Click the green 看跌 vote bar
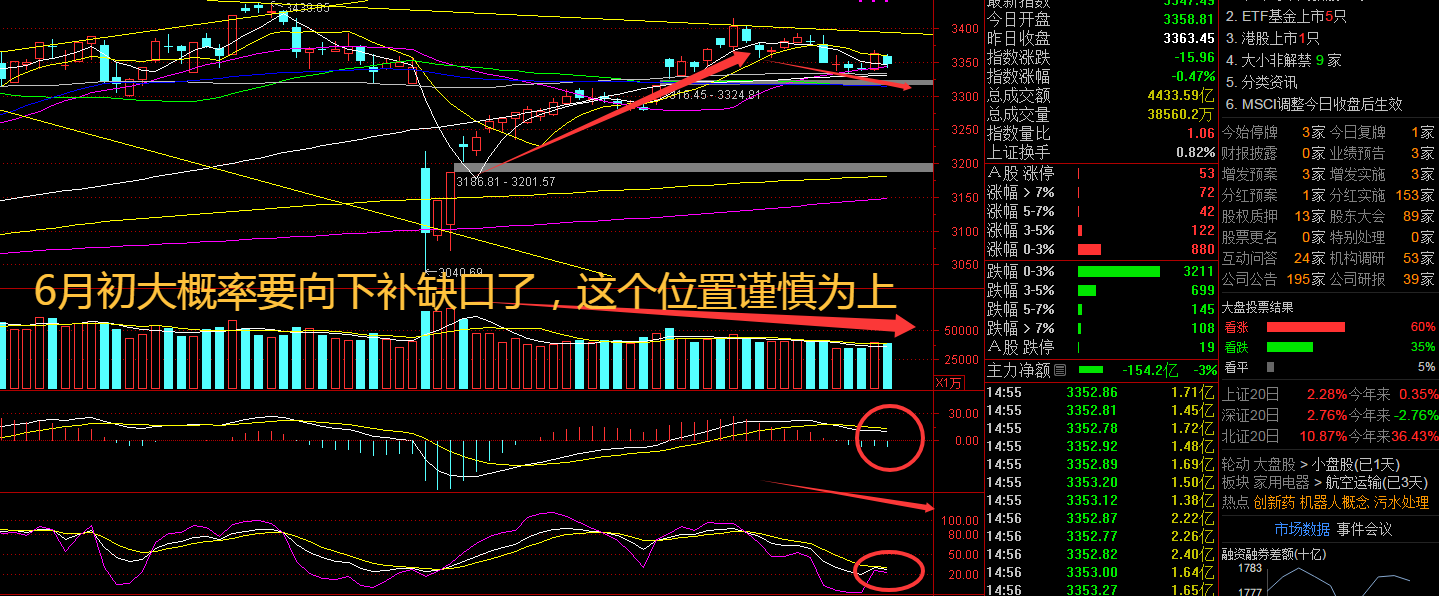1439x596 pixels. coord(1289,347)
